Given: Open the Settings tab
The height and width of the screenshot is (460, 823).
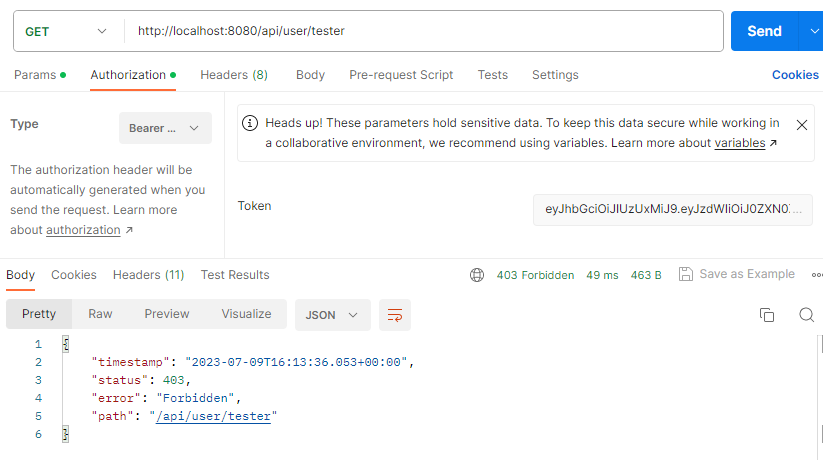Looking at the screenshot, I should point(555,75).
